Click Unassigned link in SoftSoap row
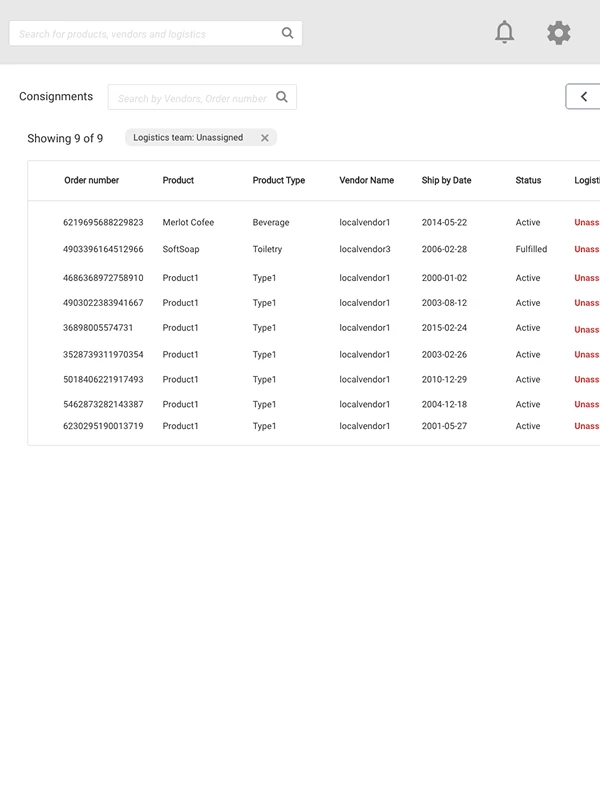Image resolution: width=600 pixels, height=800 pixels. [x=587, y=249]
